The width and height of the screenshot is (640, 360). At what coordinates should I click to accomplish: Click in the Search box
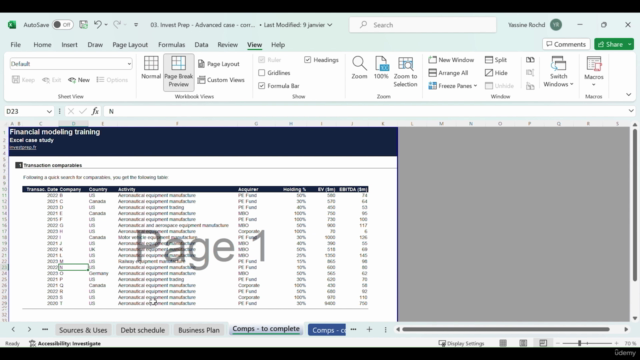423,25
